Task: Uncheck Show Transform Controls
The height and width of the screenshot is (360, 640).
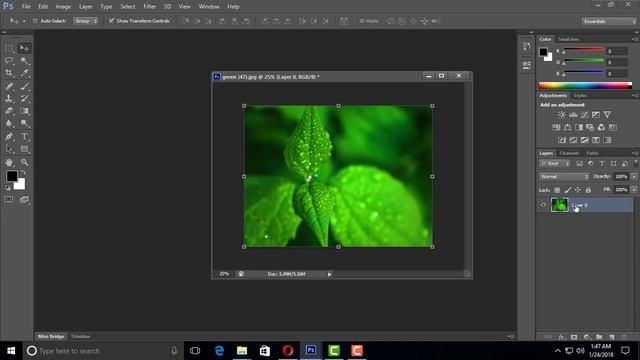Action: point(111,20)
